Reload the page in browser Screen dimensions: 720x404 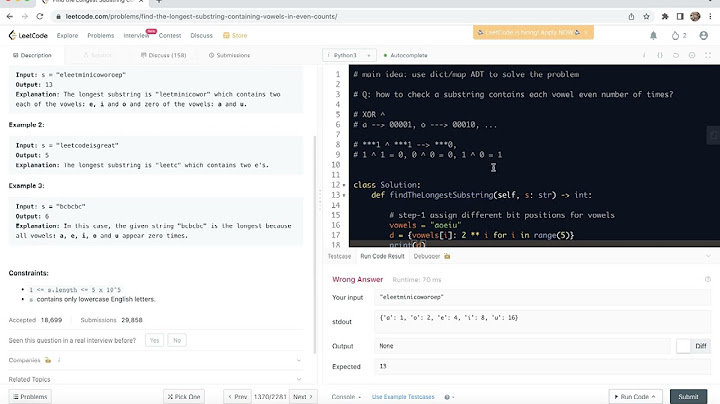pos(40,17)
